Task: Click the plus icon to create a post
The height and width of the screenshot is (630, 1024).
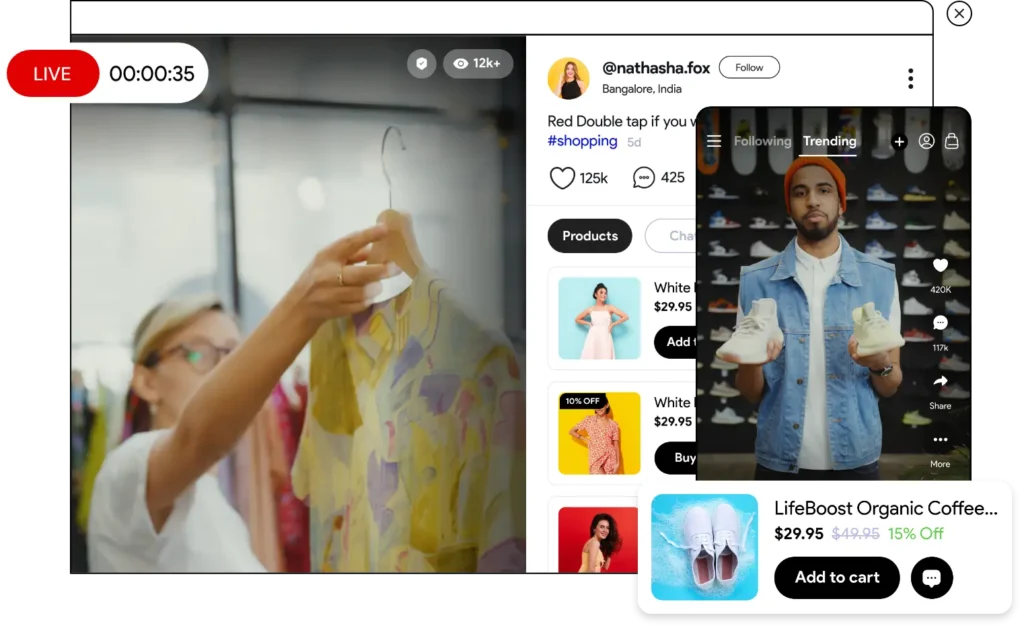Action: click(899, 142)
